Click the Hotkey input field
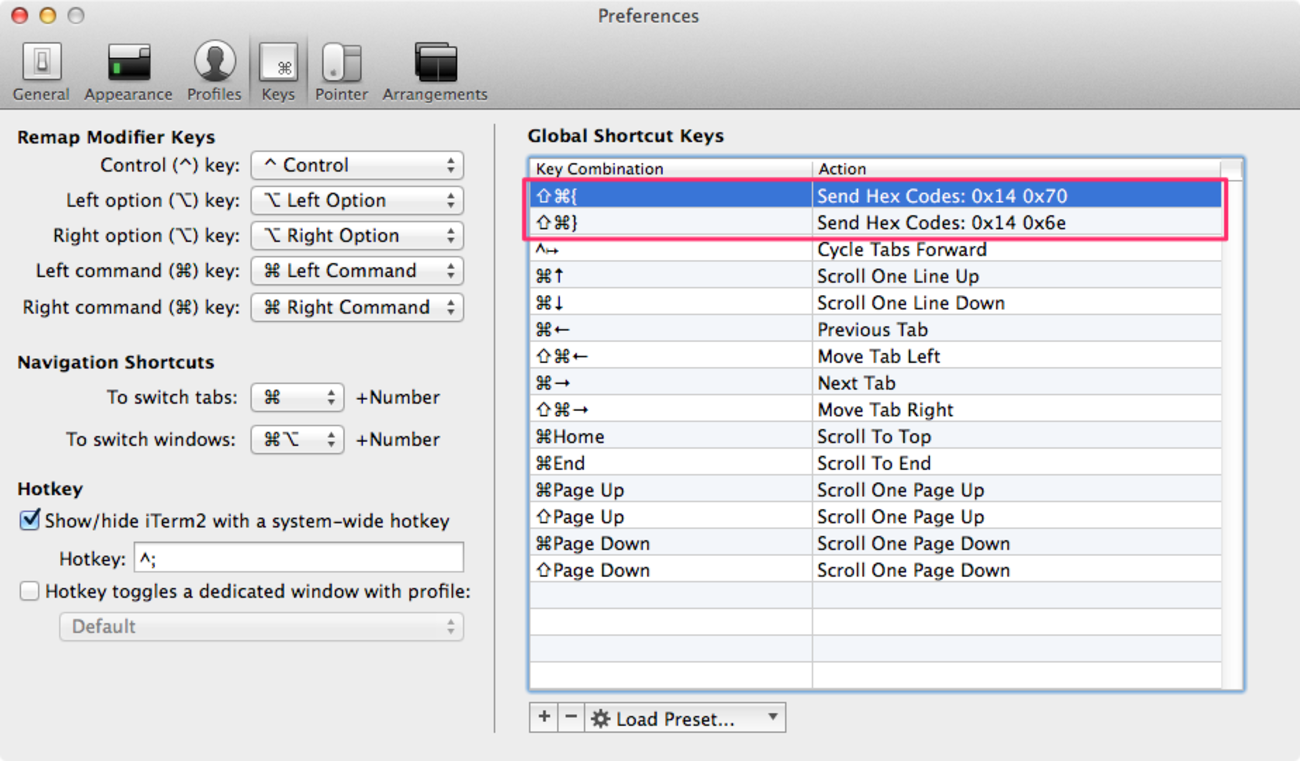Screen dimensions: 1300x761 pyautogui.click(x=299, y=558)
